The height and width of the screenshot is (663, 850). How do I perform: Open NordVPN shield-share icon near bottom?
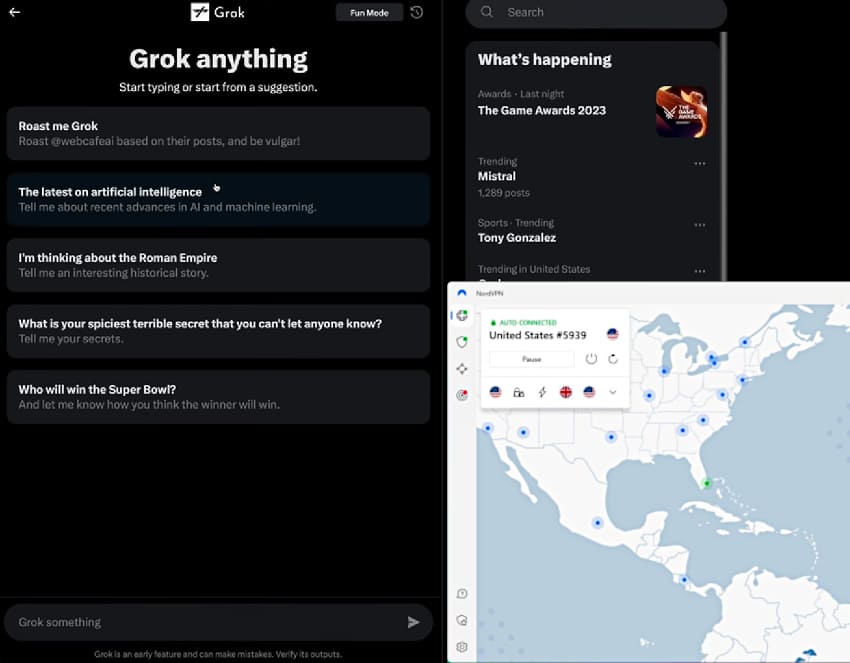pos(462,620)
